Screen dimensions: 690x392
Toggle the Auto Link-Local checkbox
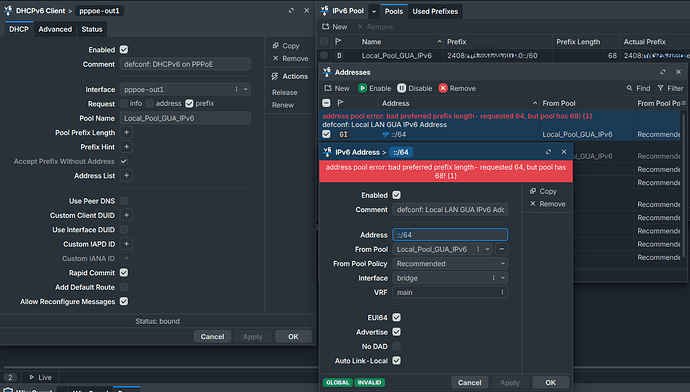coord(396,360)
